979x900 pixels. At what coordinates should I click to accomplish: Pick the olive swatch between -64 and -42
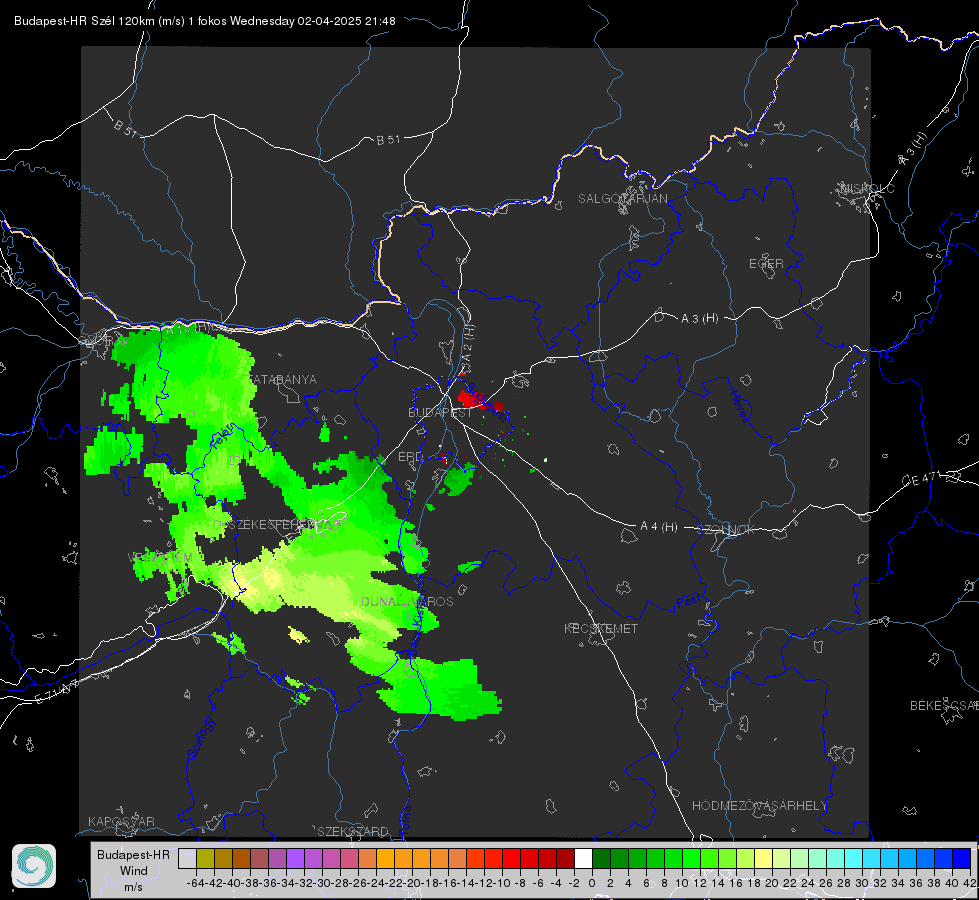205,859
